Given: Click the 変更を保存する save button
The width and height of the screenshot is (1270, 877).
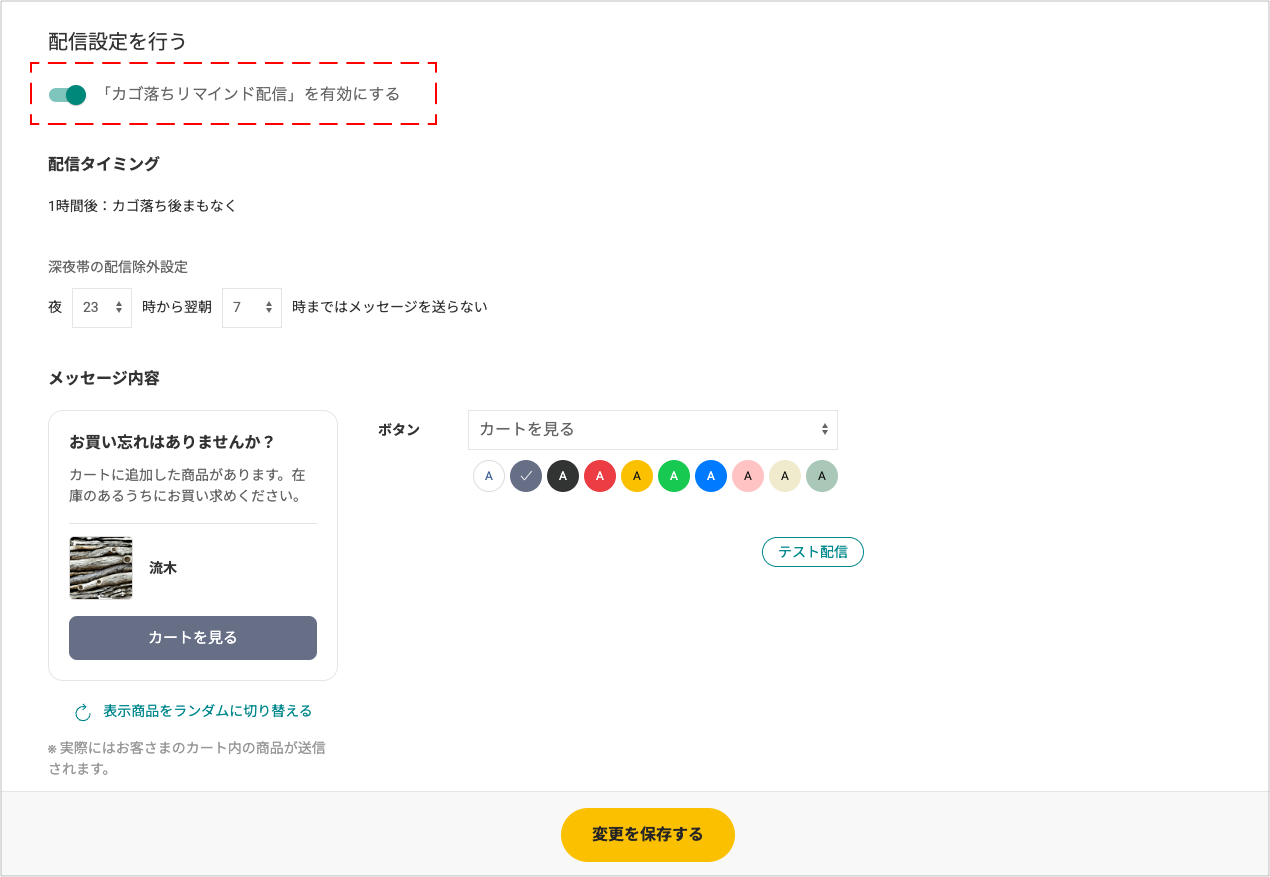Looking at the screenshot, I should [648, 835].
